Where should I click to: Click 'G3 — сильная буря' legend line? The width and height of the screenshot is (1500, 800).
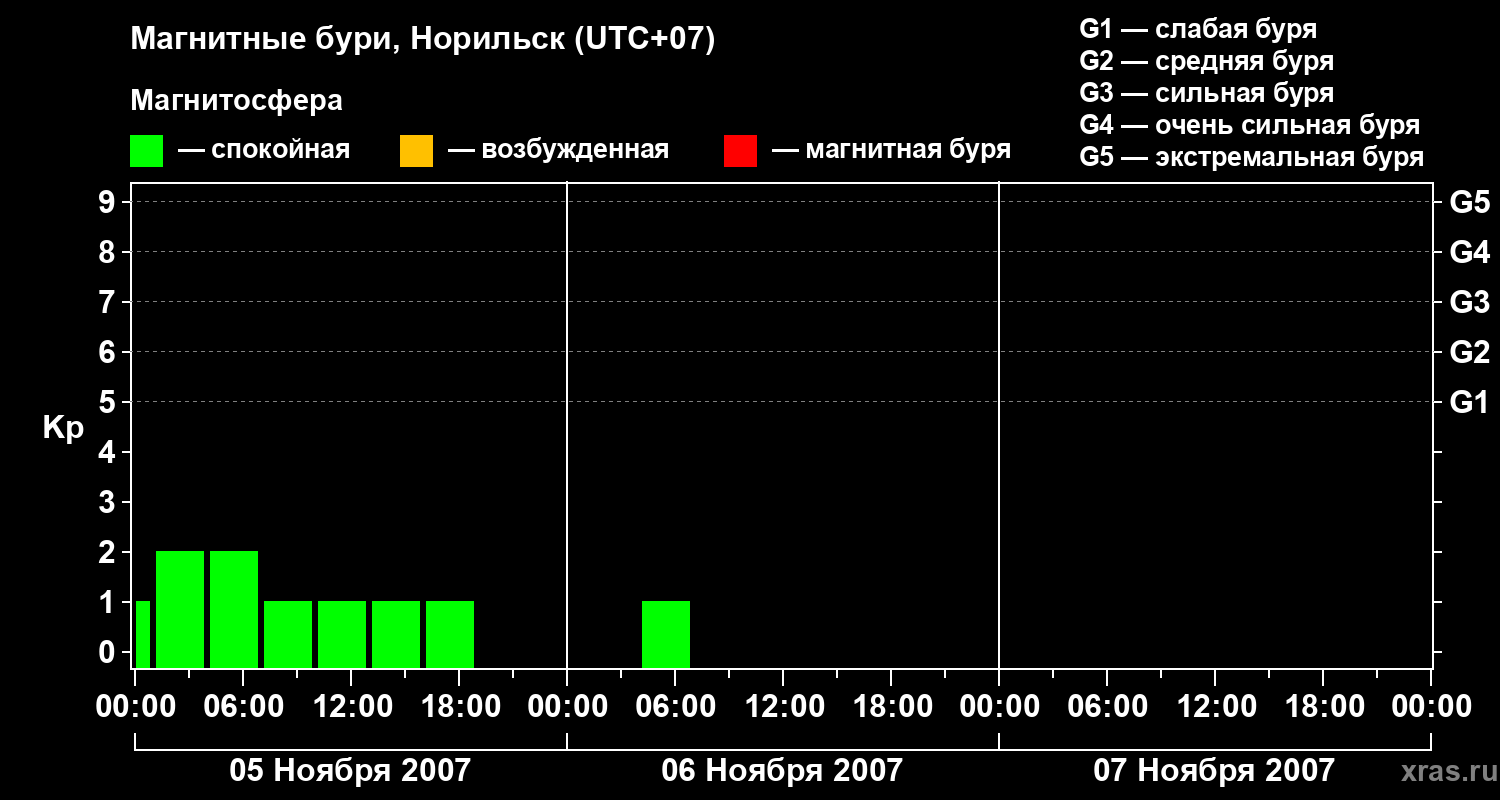tap(1206, 93)
